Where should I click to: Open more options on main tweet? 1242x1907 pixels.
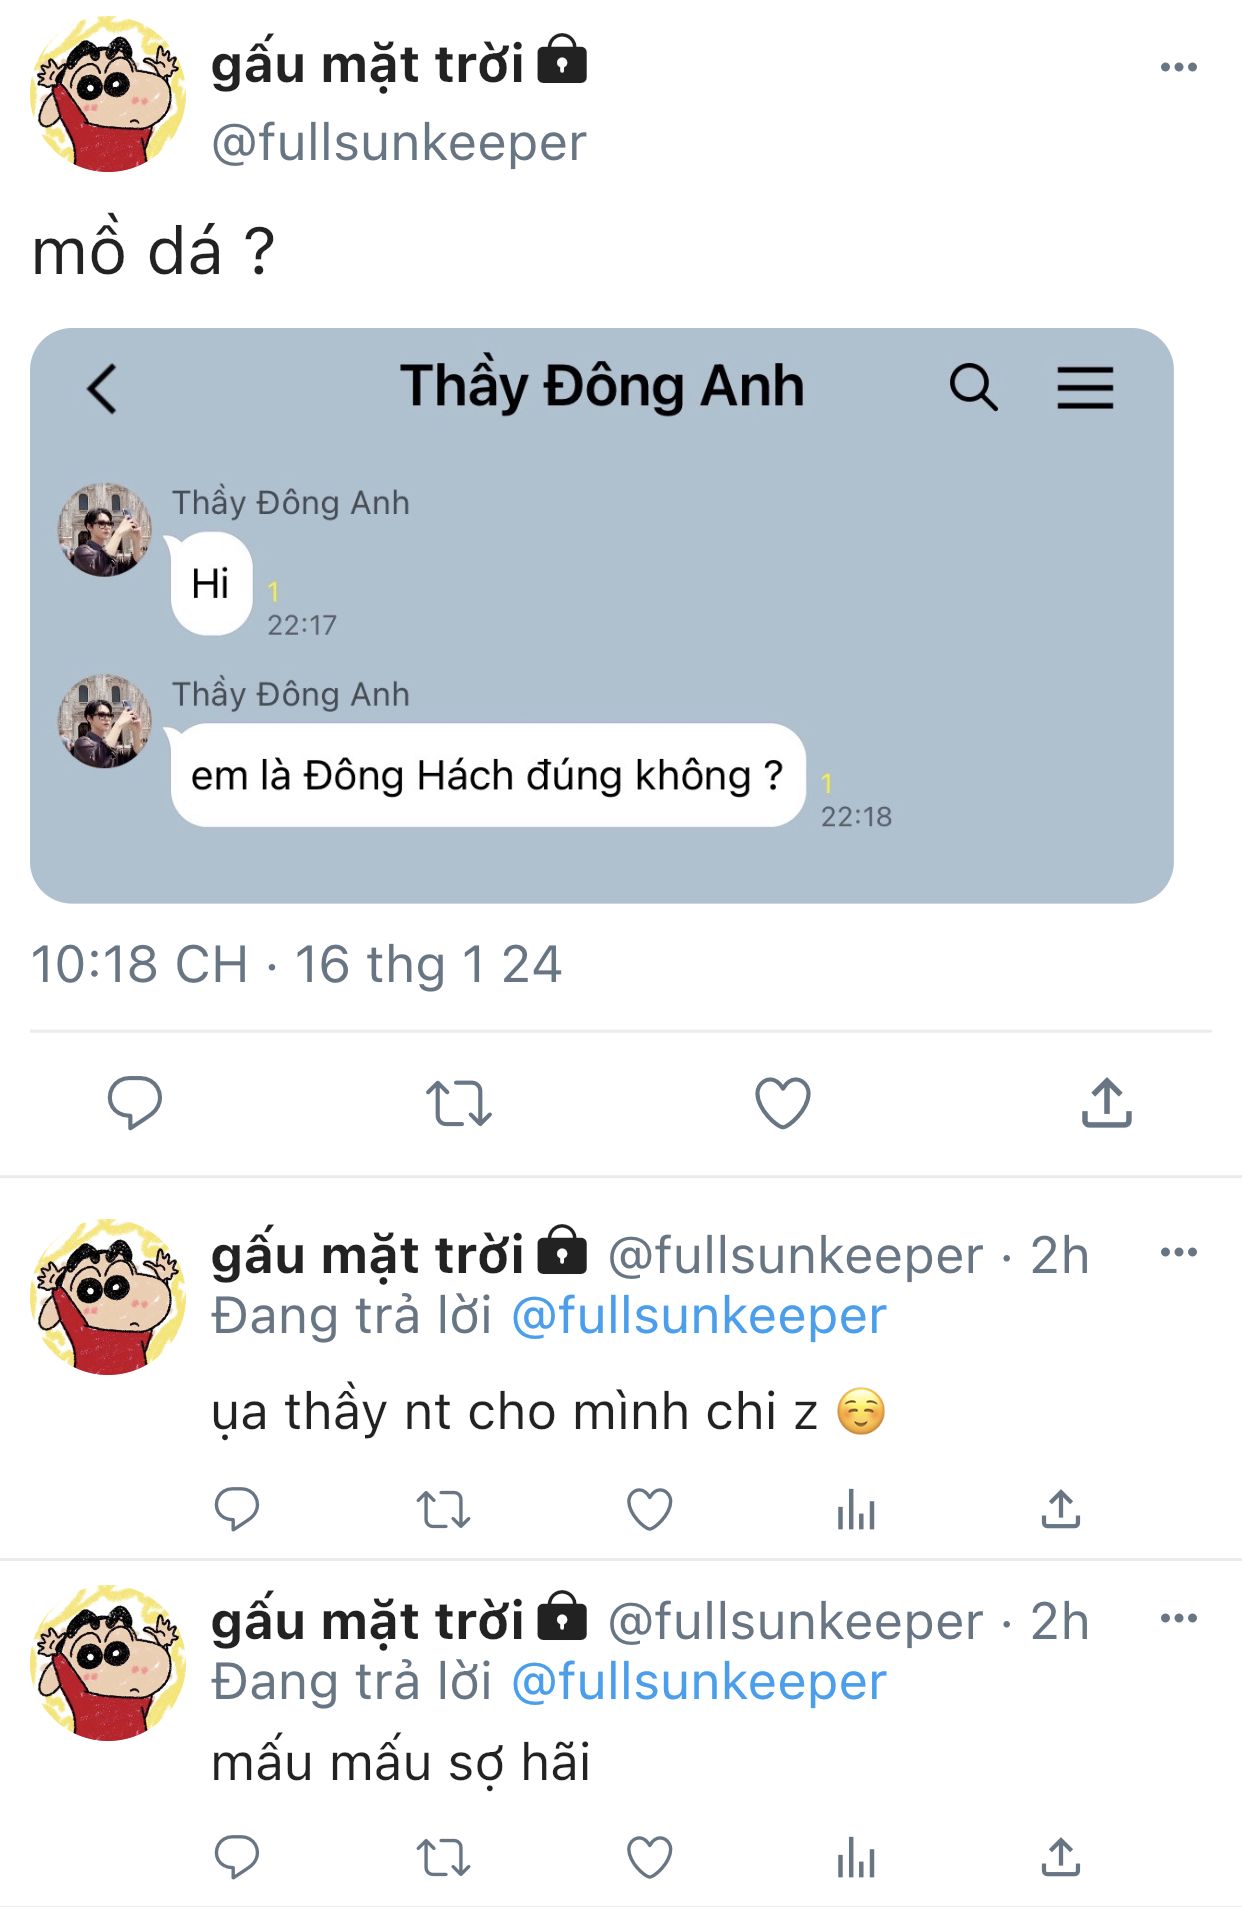tap(1178, 68)
